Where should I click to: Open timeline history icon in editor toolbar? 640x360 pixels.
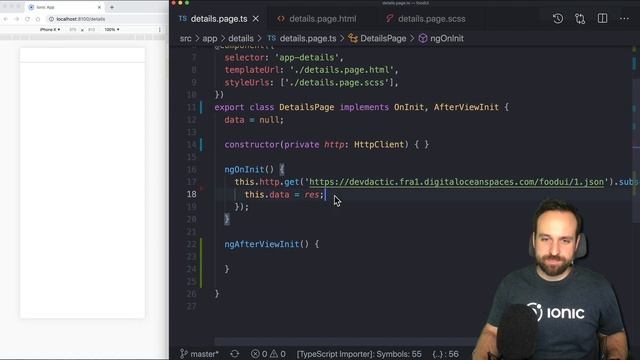[x=558, y=18]
